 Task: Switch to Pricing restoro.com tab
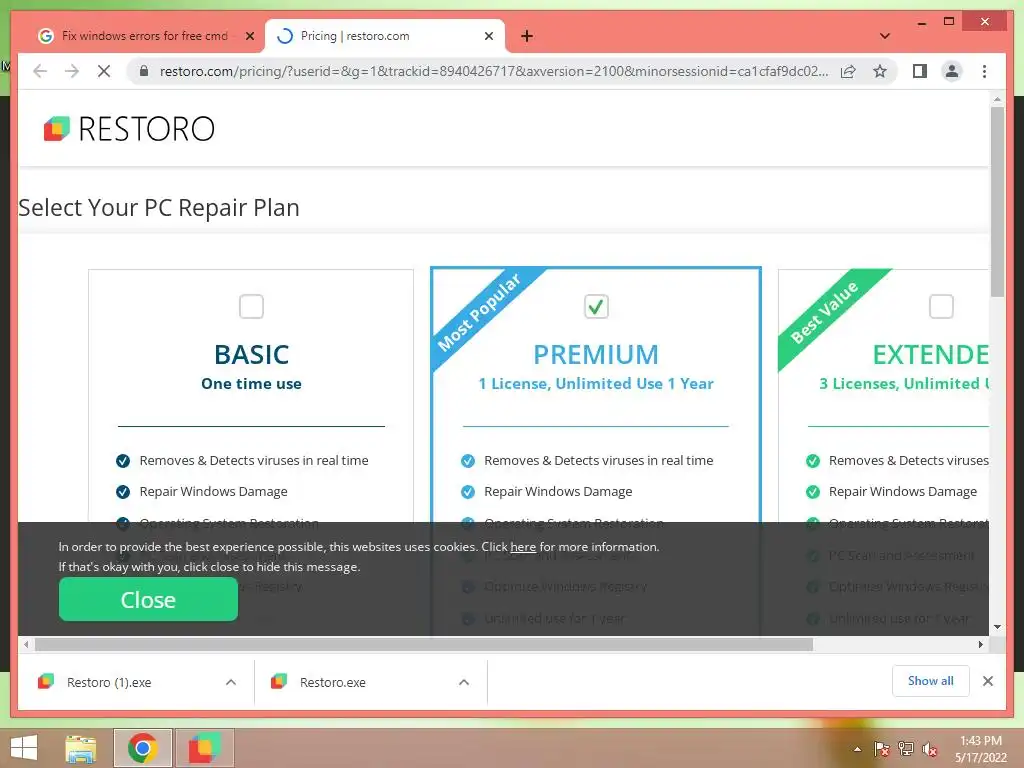384,36
